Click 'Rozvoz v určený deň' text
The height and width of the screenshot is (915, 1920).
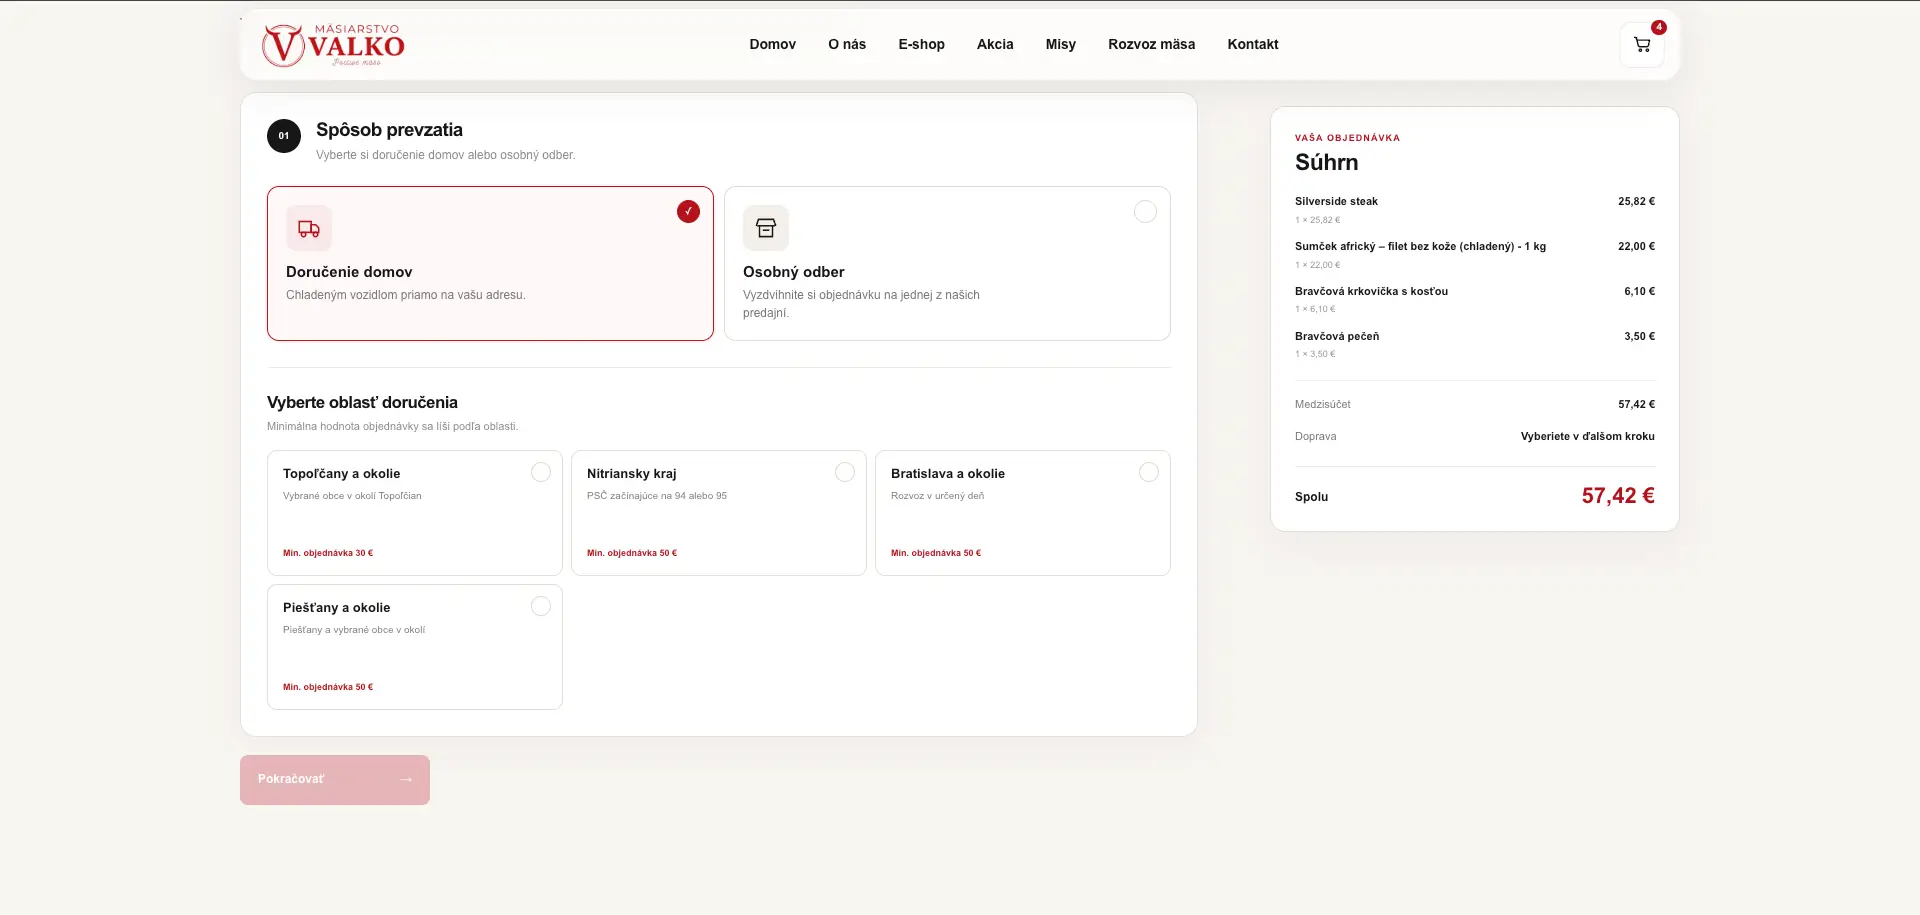coord(937,496)
